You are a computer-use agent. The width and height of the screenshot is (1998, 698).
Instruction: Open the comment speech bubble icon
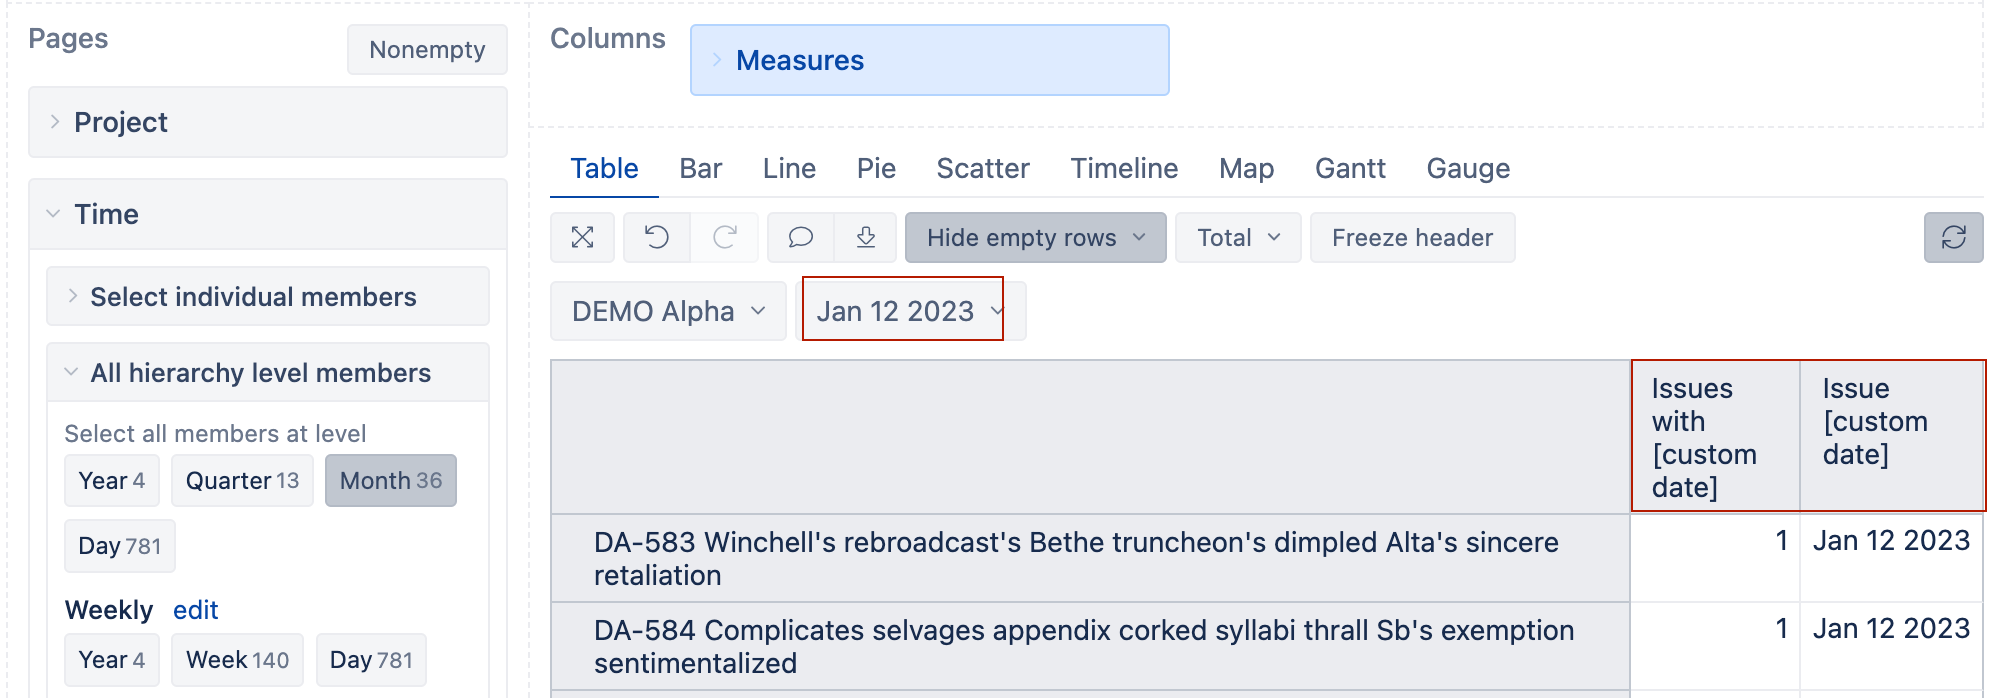pyautogui.click(x=800, y=237)
